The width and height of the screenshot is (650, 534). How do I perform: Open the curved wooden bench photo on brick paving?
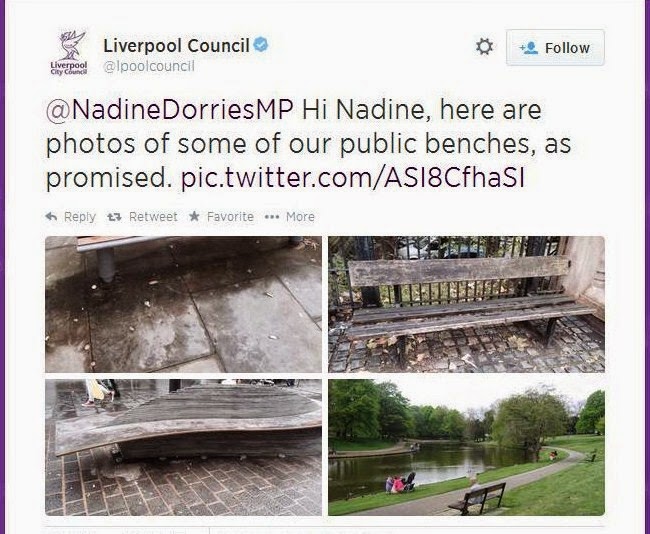183,447
